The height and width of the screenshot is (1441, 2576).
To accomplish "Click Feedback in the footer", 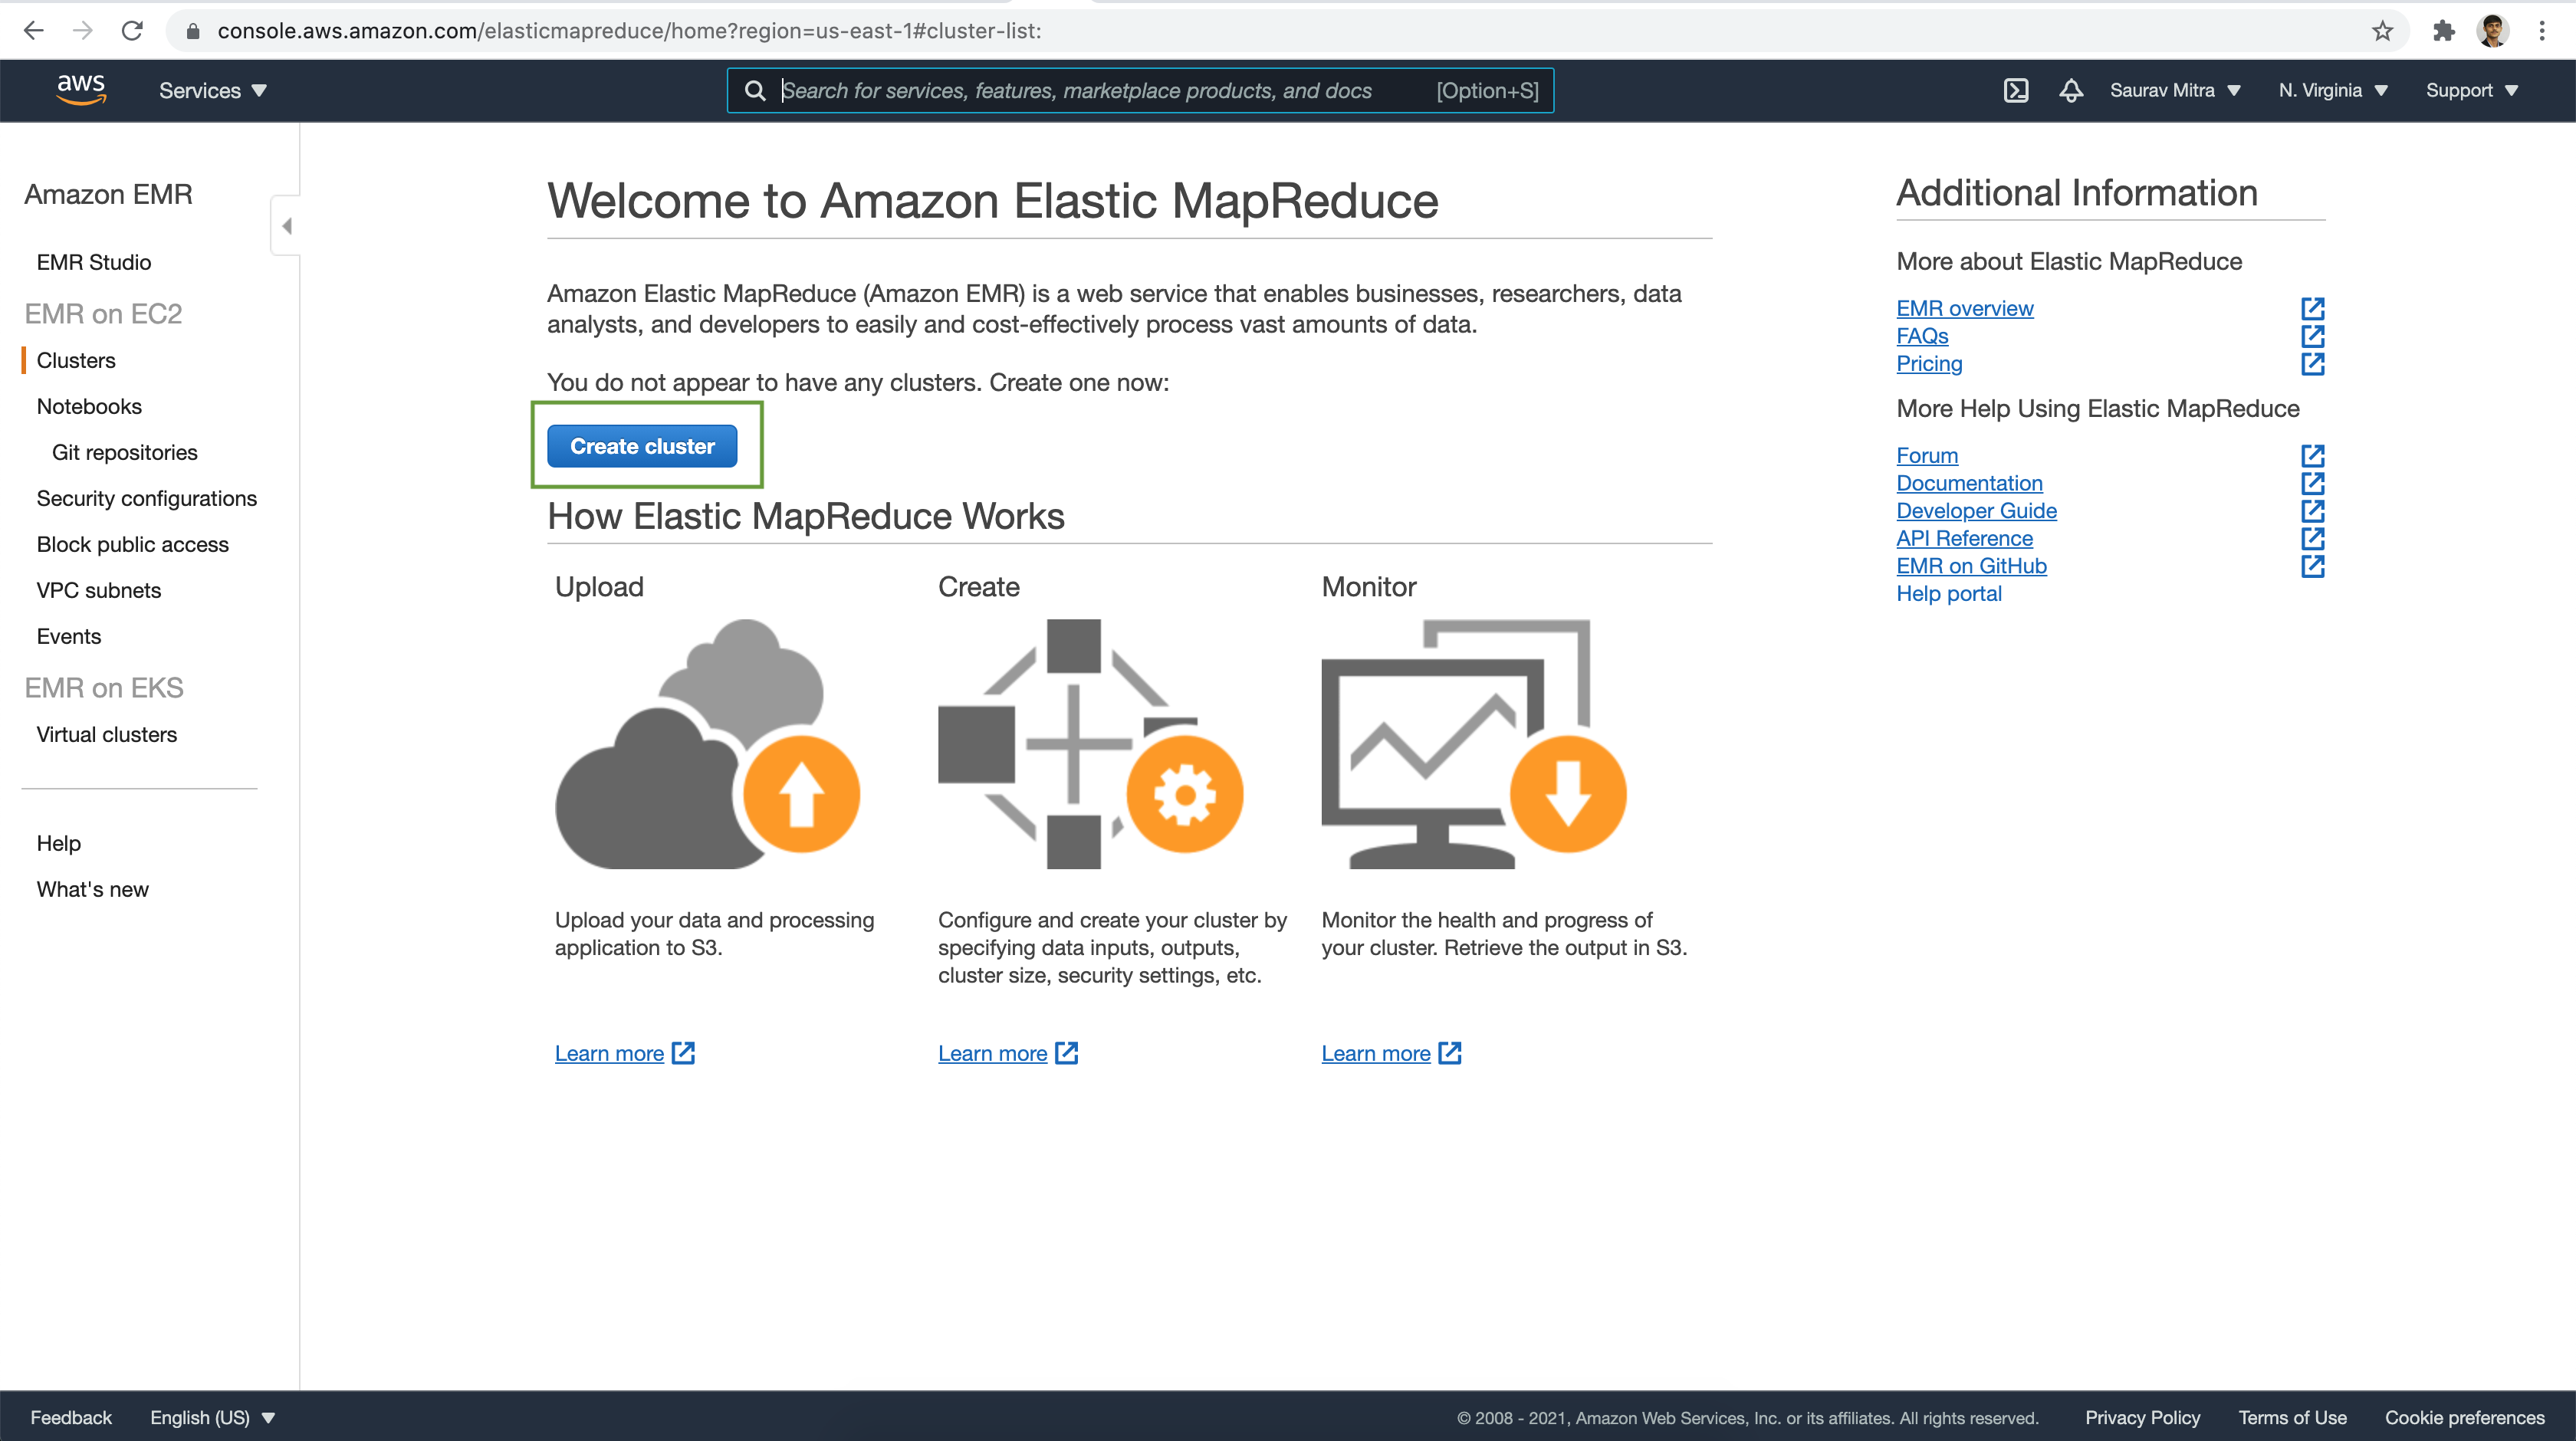I will point(71,1417).
